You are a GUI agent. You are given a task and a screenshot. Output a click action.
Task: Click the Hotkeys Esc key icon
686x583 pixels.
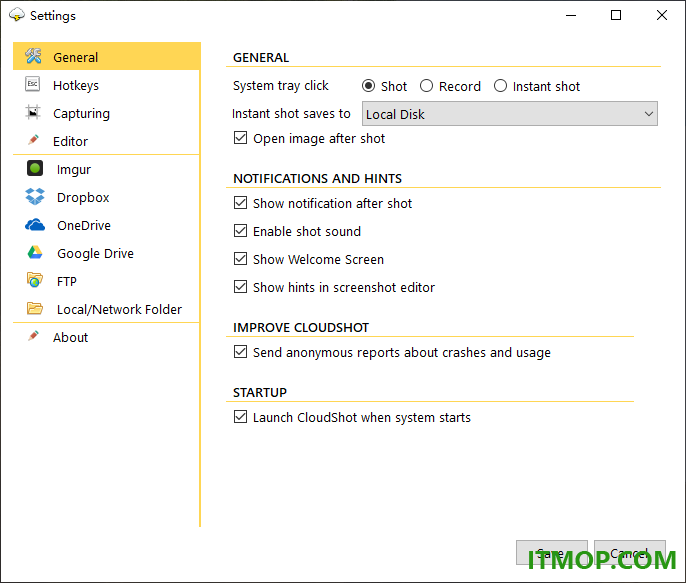[x=33, y=84]
